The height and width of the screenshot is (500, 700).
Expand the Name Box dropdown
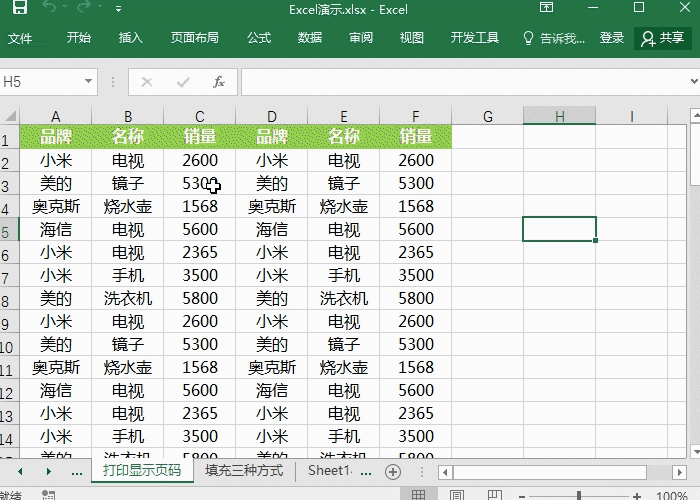coord(89,82)
